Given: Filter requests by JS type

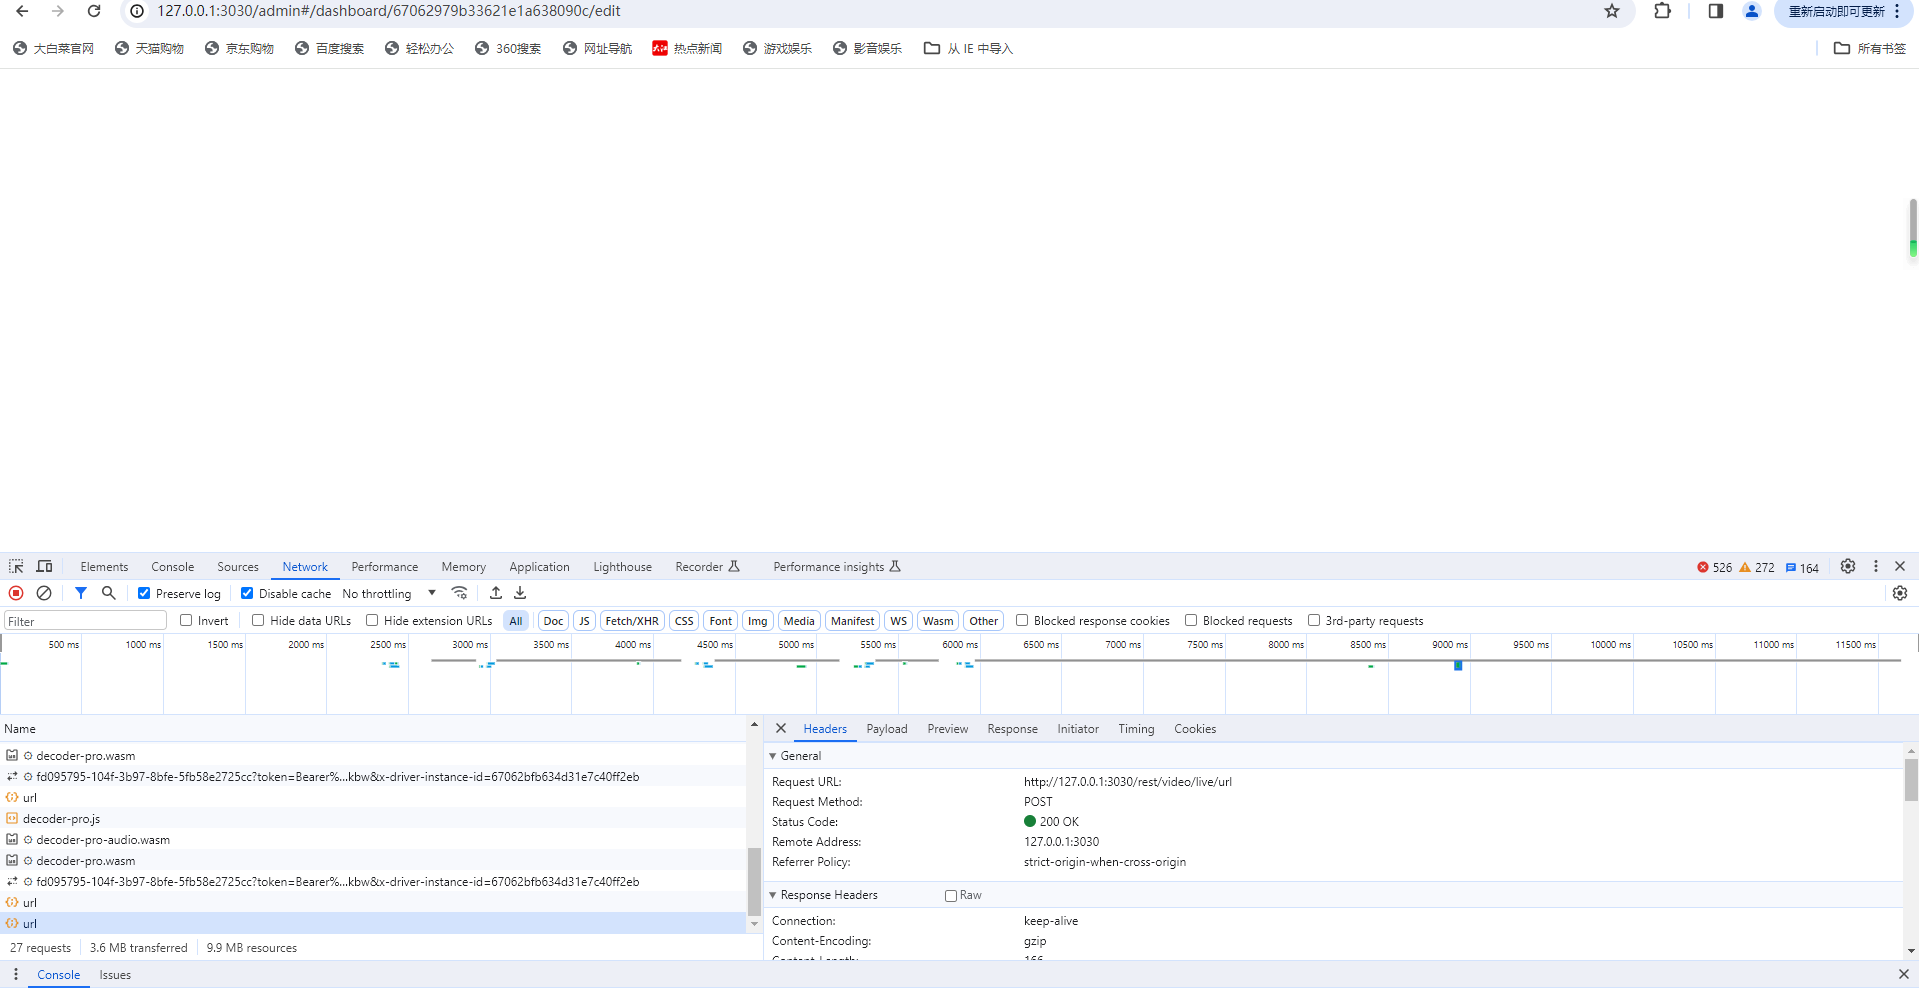Looking at the screenshot, I should pos(584,620).
